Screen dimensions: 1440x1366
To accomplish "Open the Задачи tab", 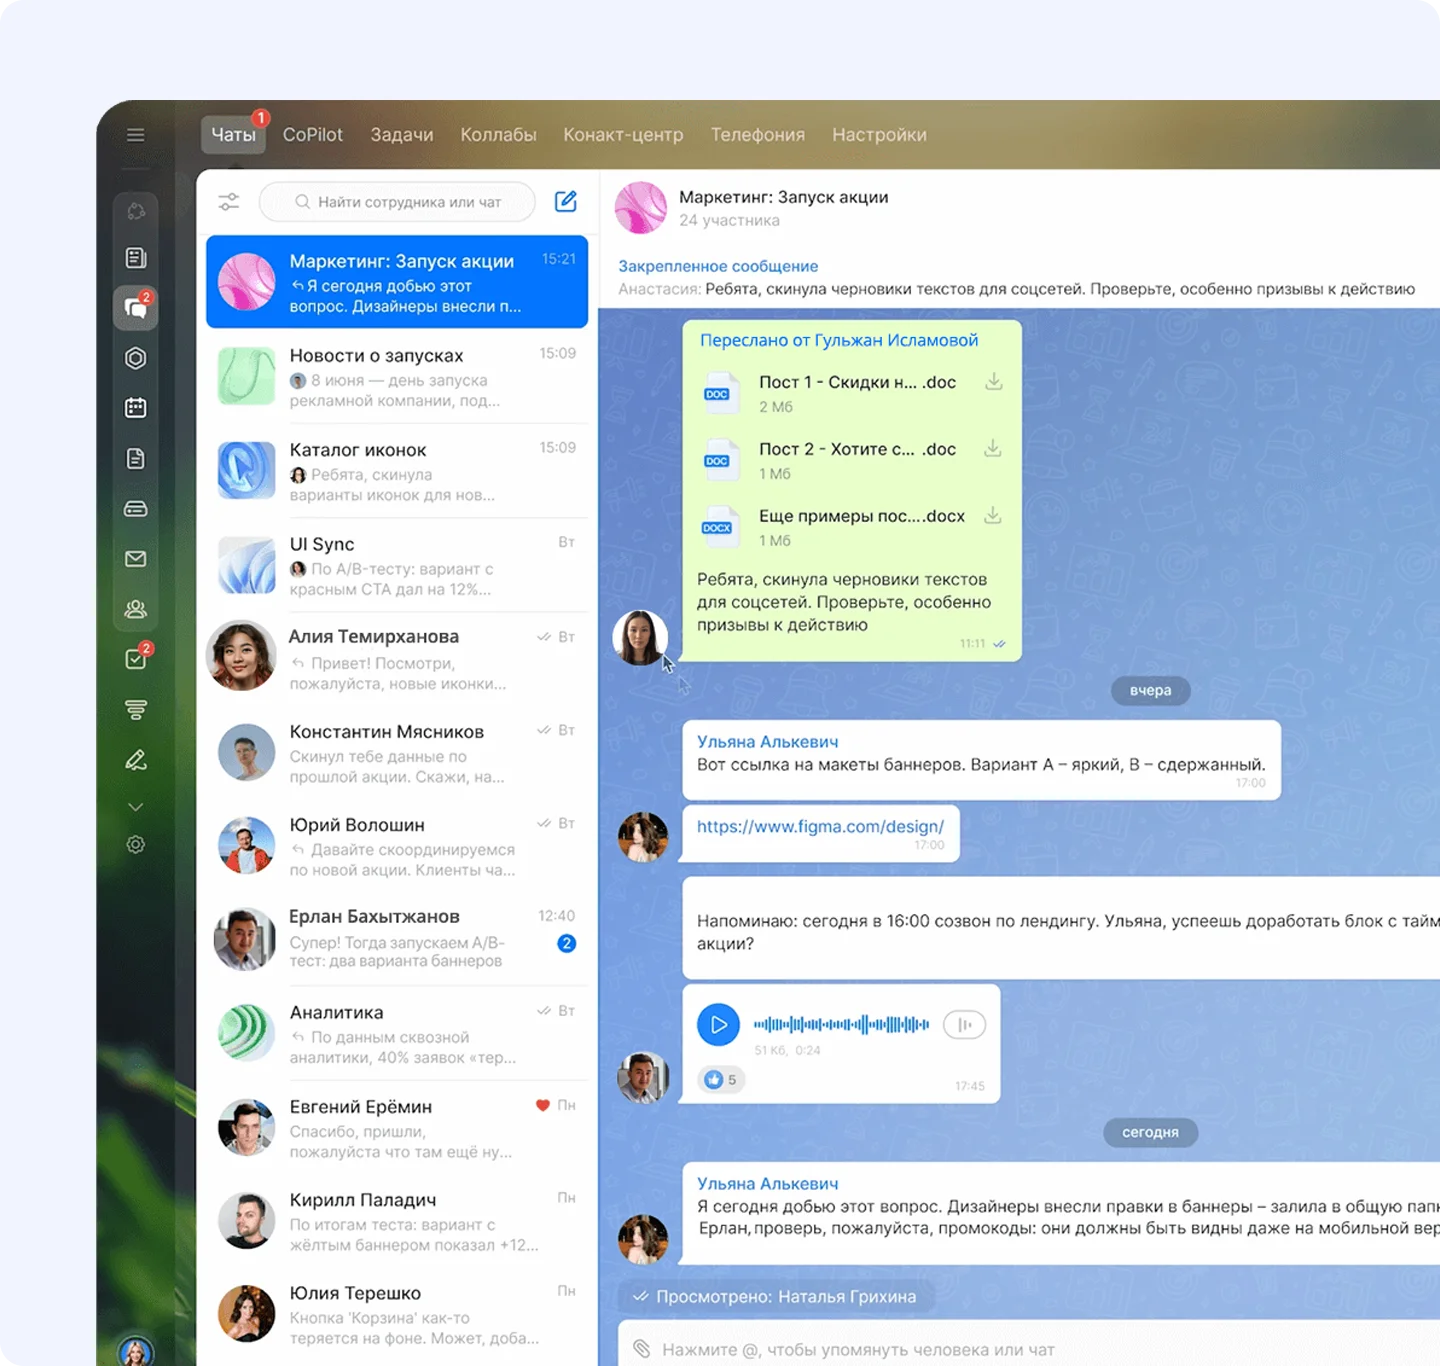I will [402, 135].
